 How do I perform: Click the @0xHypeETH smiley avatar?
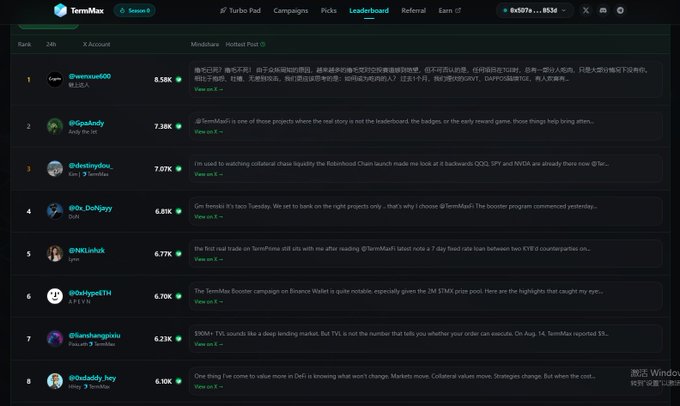(55, 296)
